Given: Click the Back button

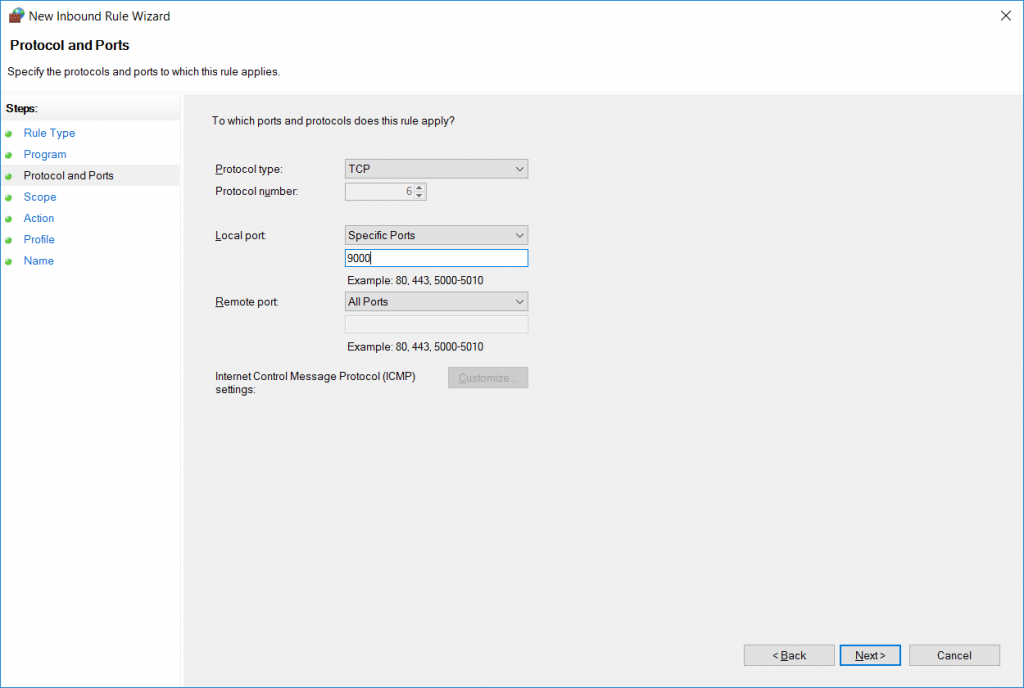Looking at the screenshot, I should pyautogui.click(x=788, y=655).
